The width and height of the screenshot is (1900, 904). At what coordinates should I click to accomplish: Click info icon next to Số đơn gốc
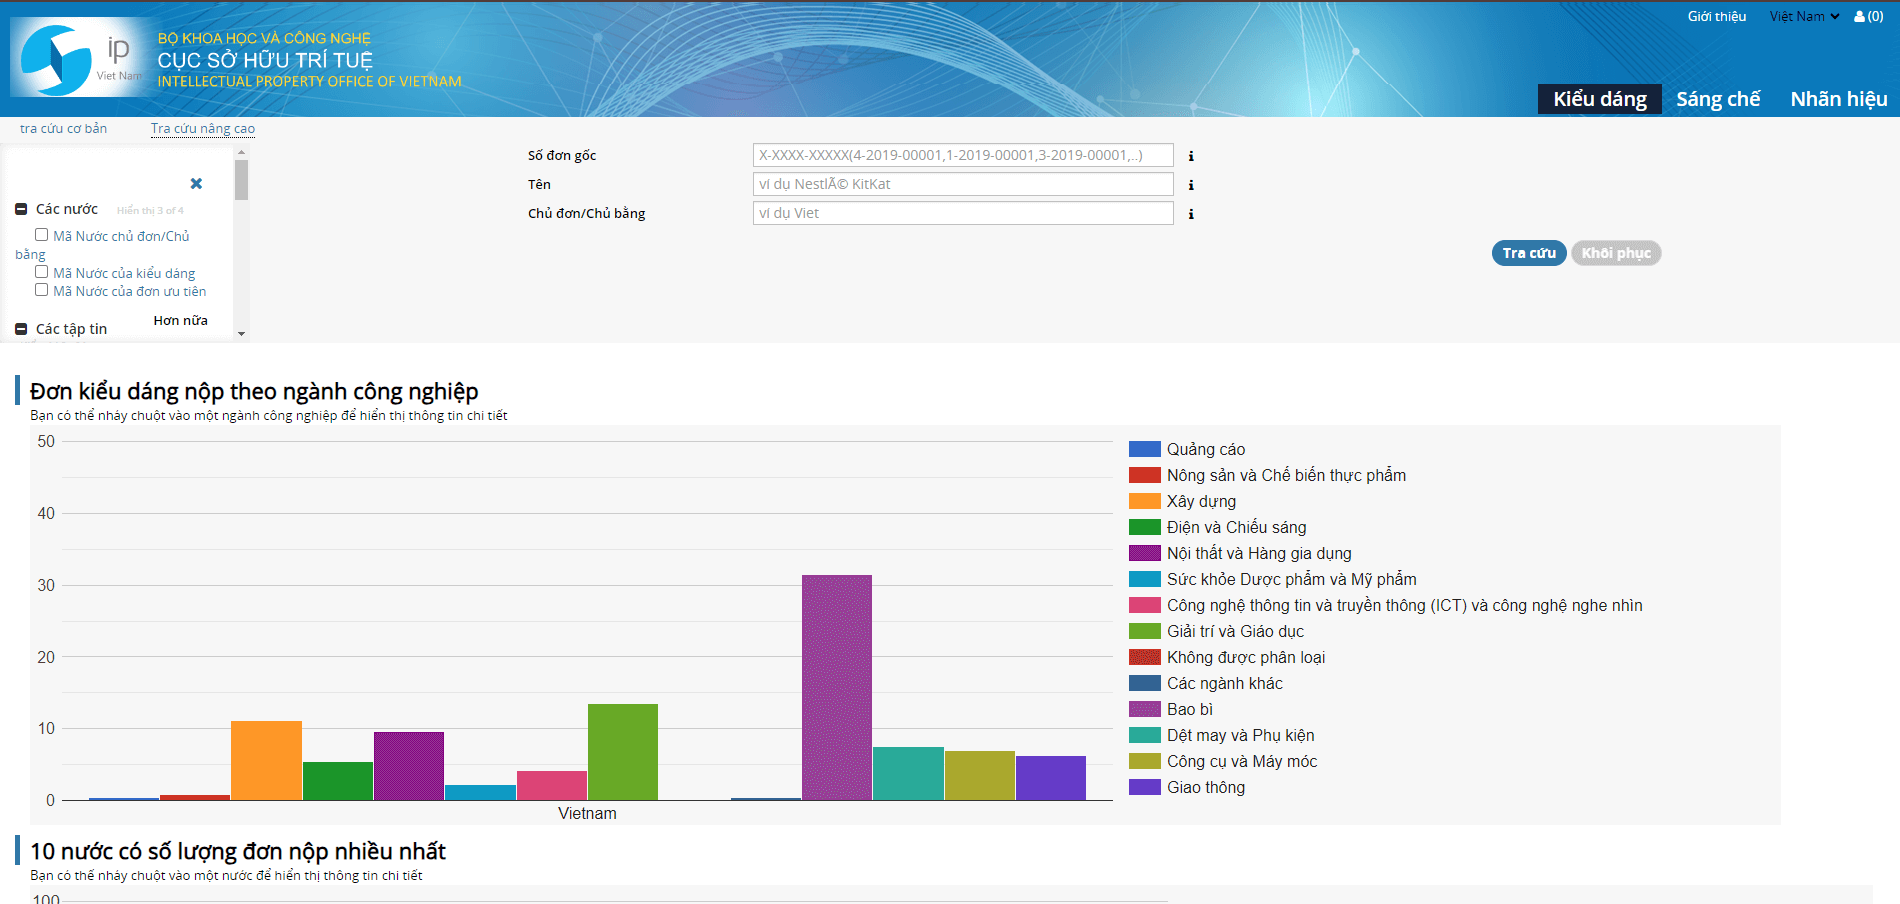(1191, 156)
